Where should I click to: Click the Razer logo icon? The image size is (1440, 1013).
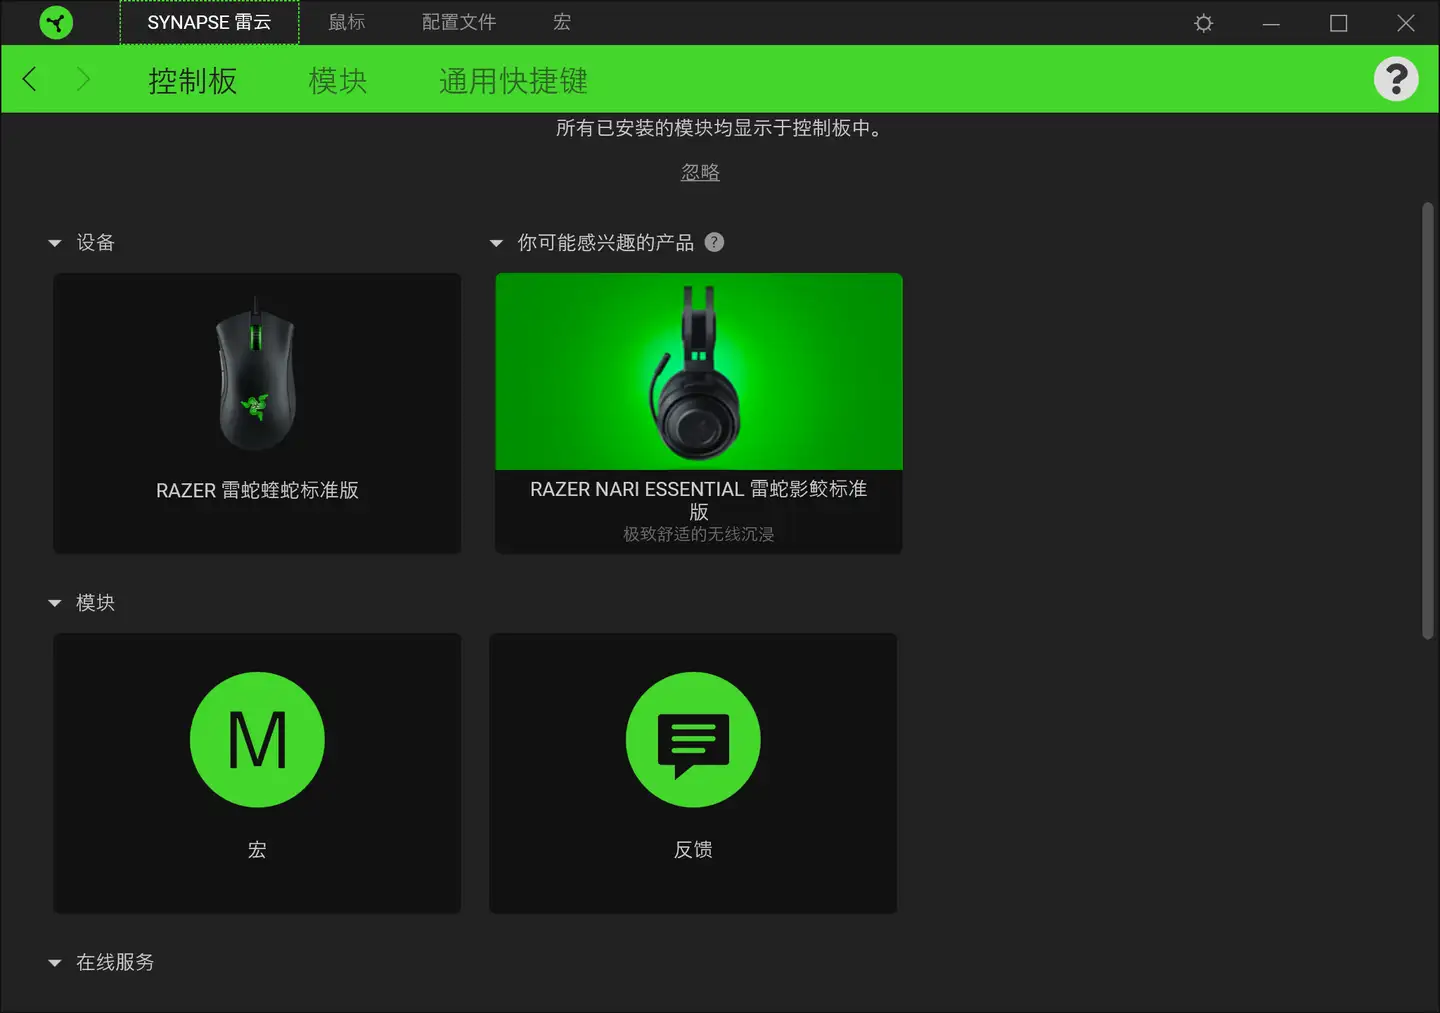pos(56,22)
